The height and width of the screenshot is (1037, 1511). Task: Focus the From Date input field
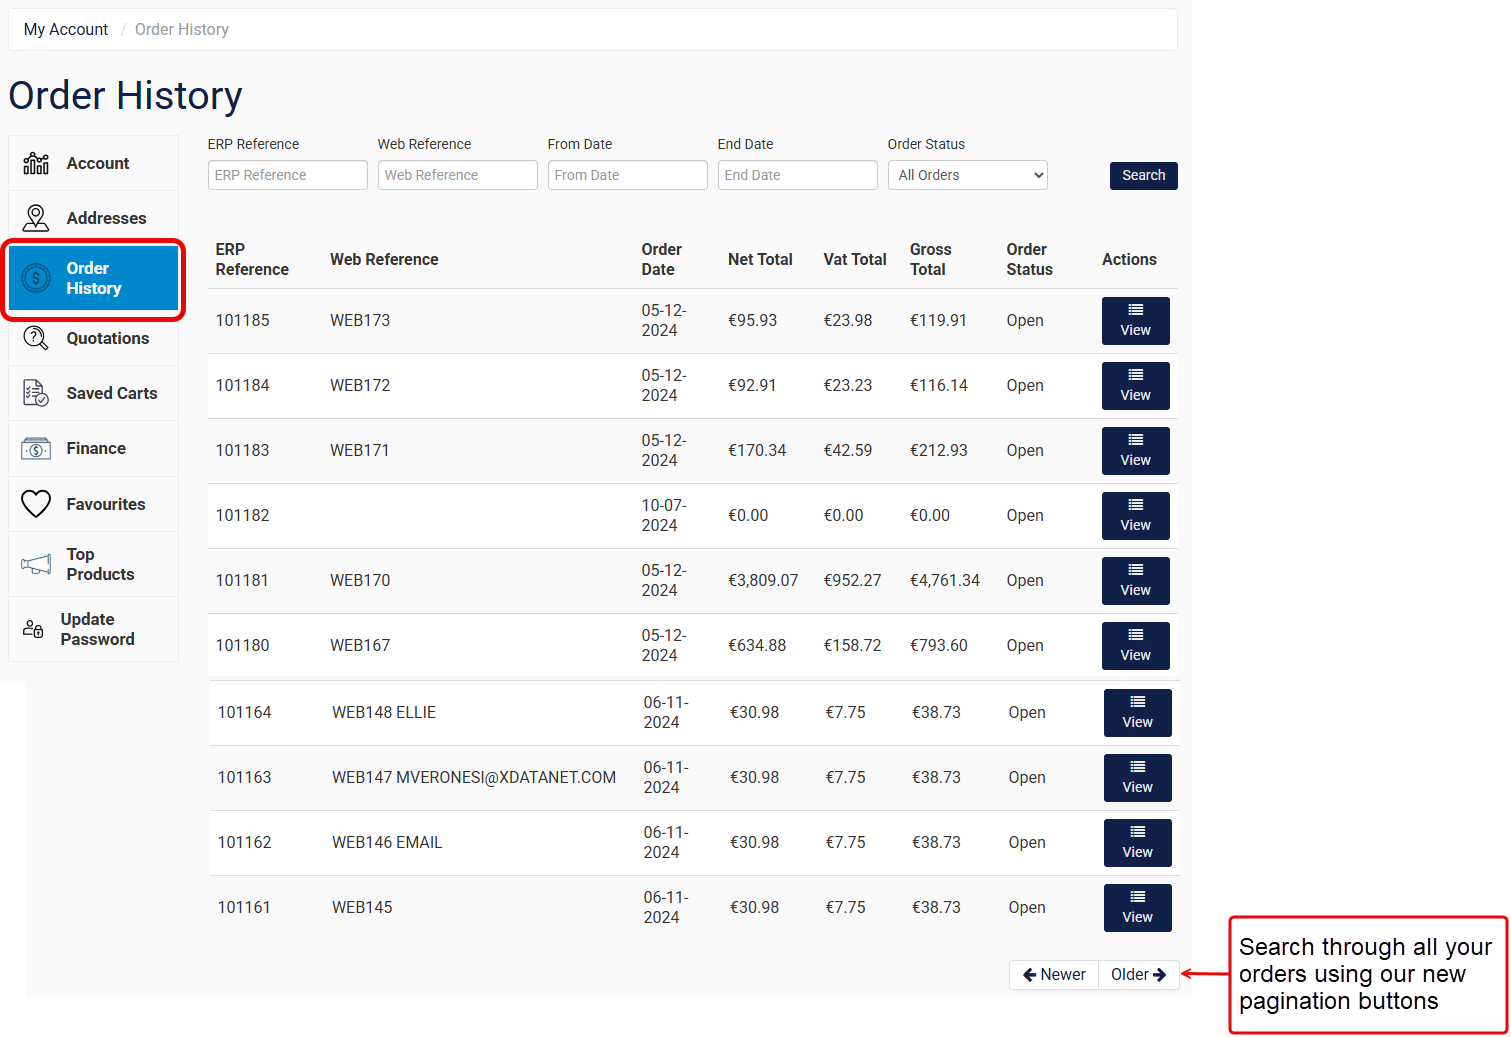coord(627,175)
